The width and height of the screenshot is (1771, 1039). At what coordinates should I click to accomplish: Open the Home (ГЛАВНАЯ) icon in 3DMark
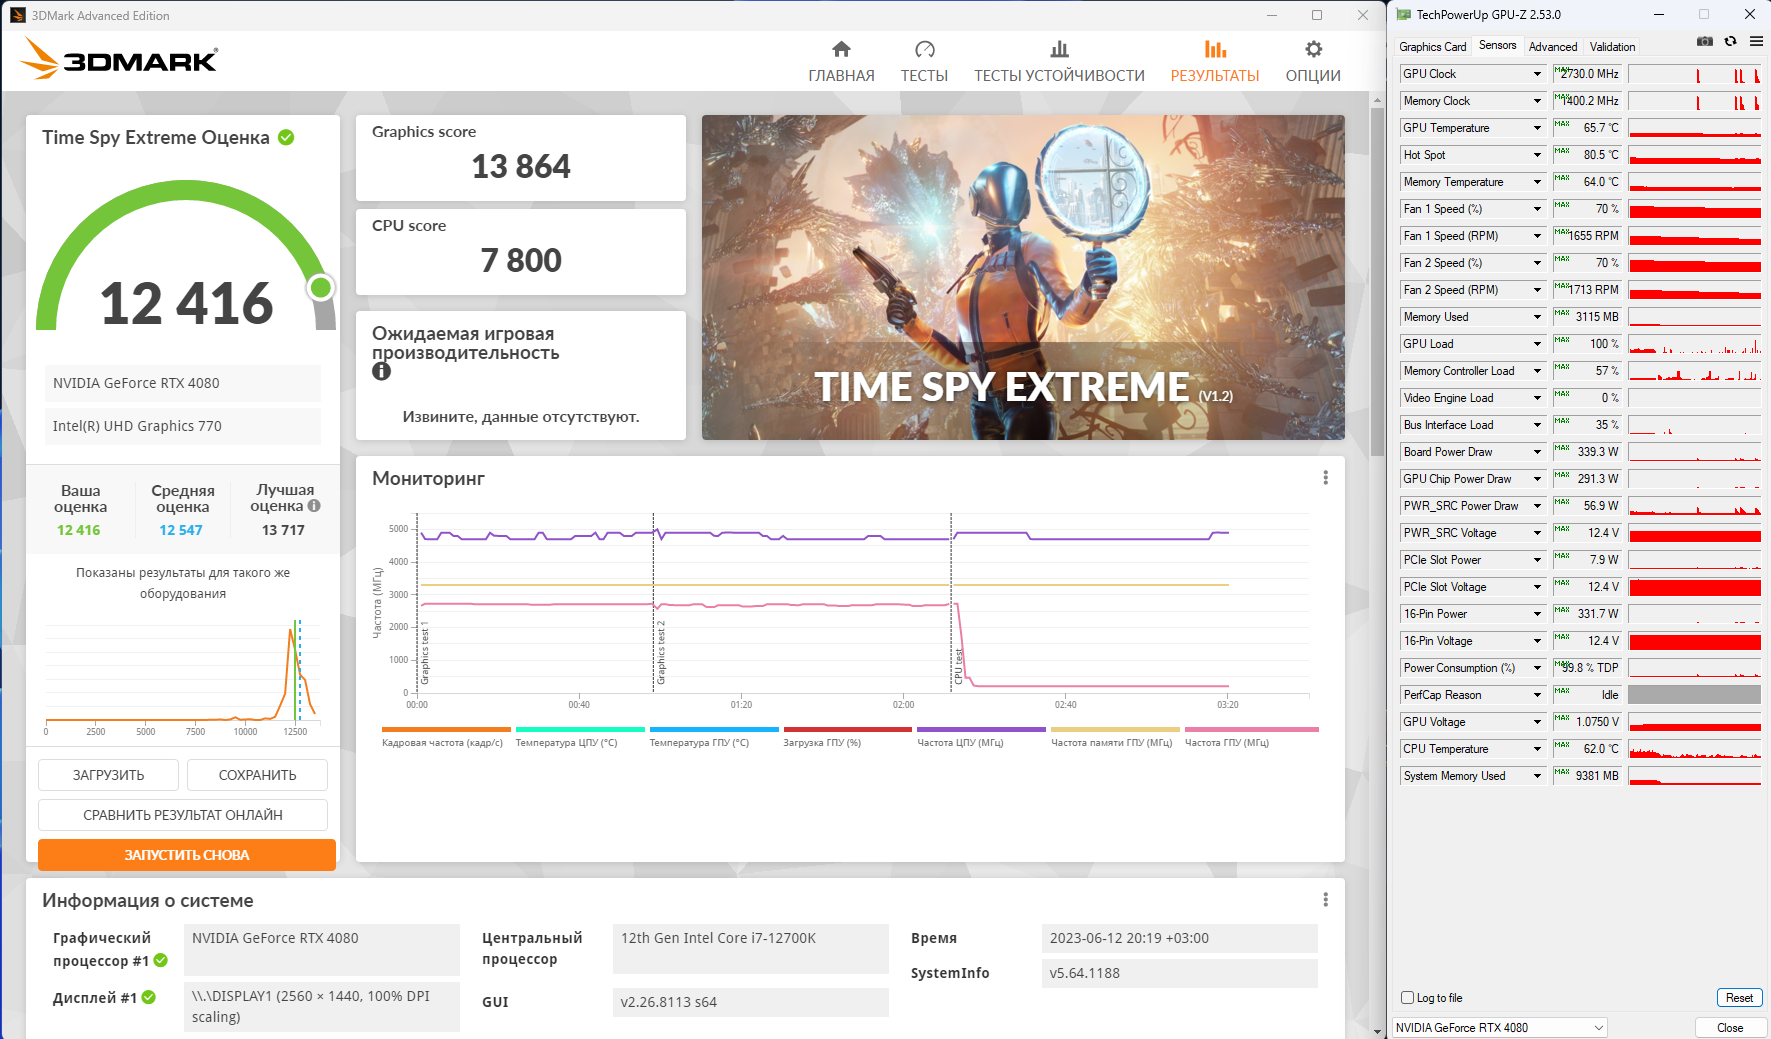coord(841,49)
